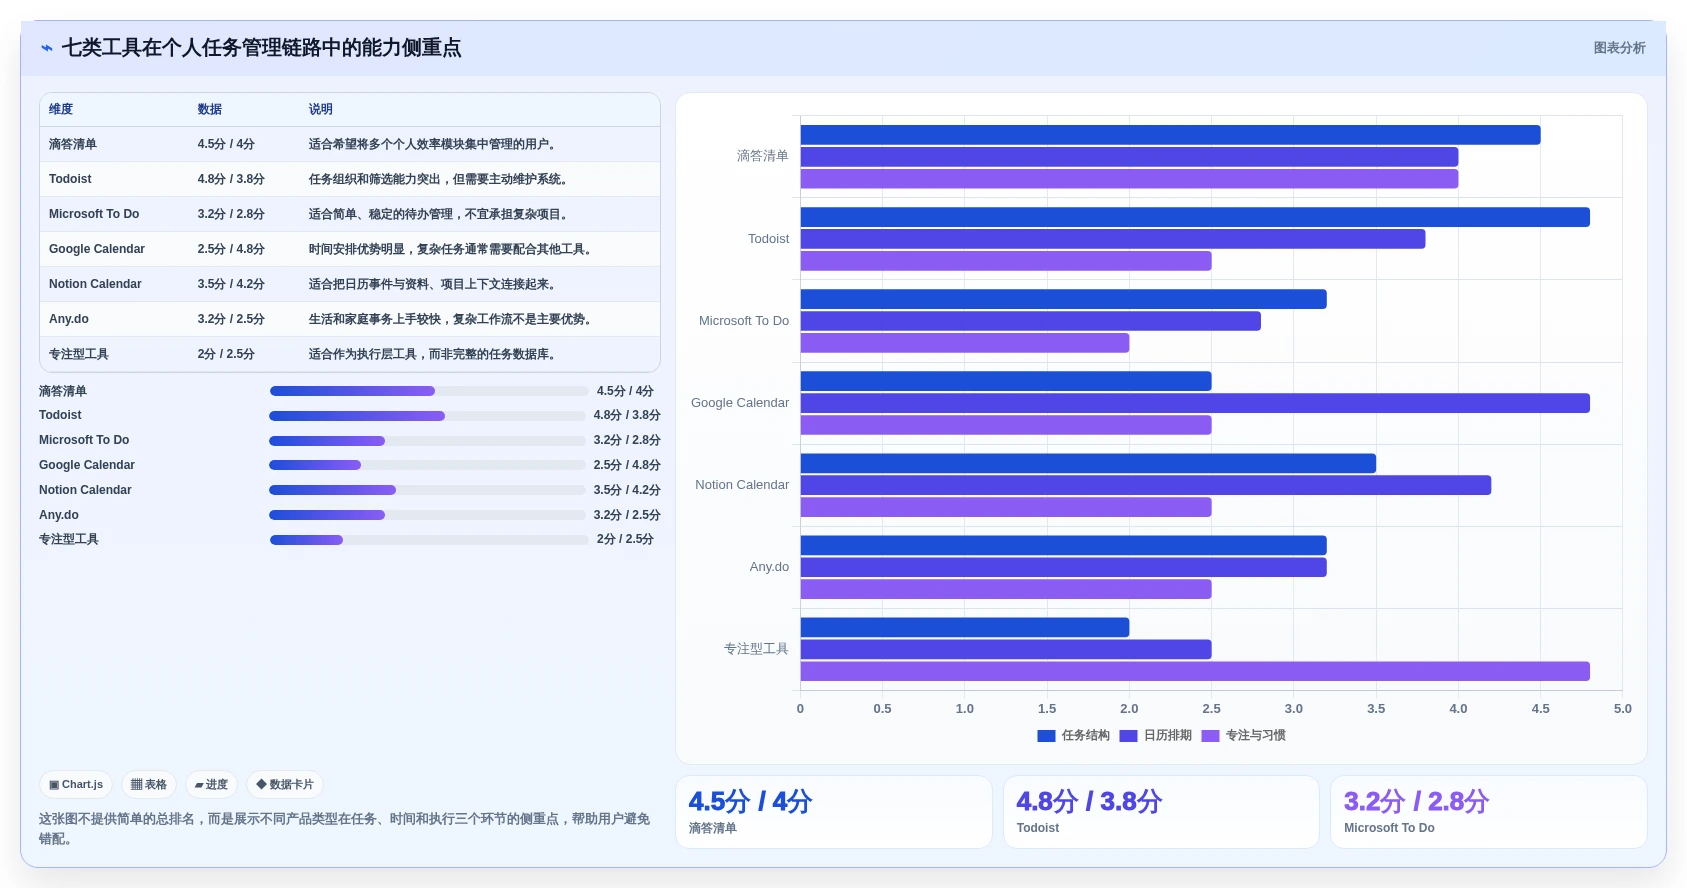The height and width of the screenshot is (888, 1687).
Task: Select the Todoist table row name
Action: [70, 179]
